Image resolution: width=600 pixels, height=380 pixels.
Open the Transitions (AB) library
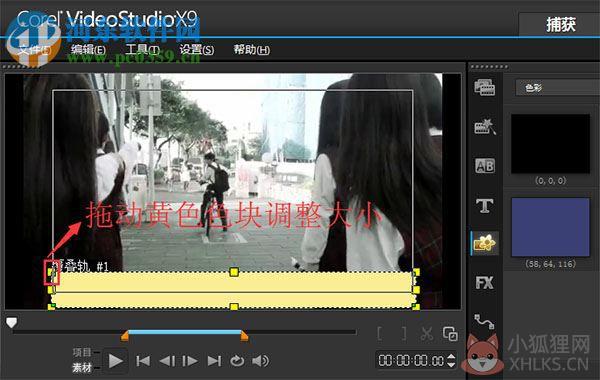(x=485, y=166)
